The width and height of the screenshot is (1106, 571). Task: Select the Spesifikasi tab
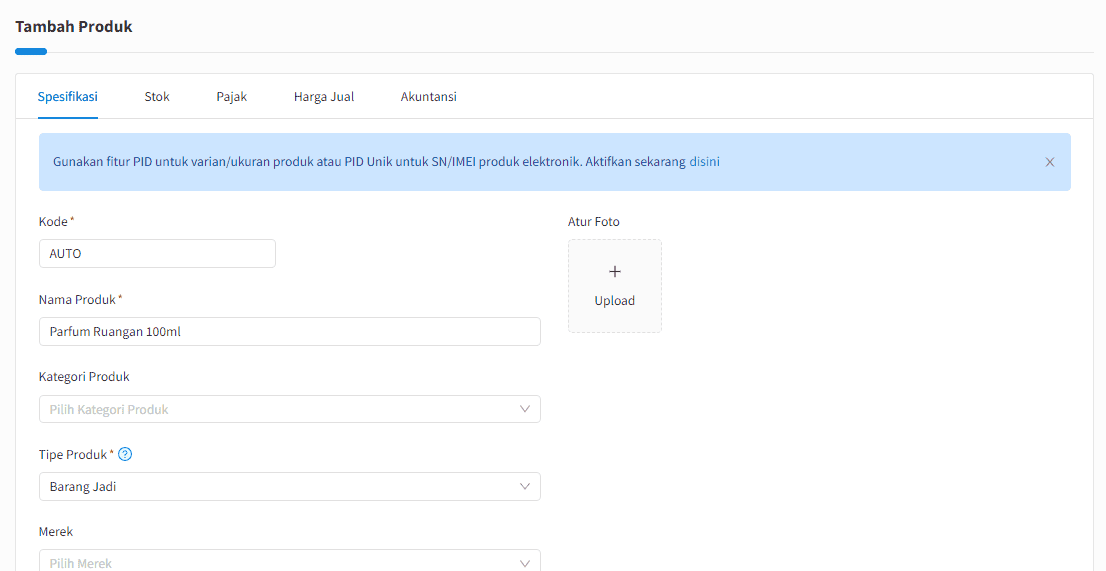[x=68, y=97]
